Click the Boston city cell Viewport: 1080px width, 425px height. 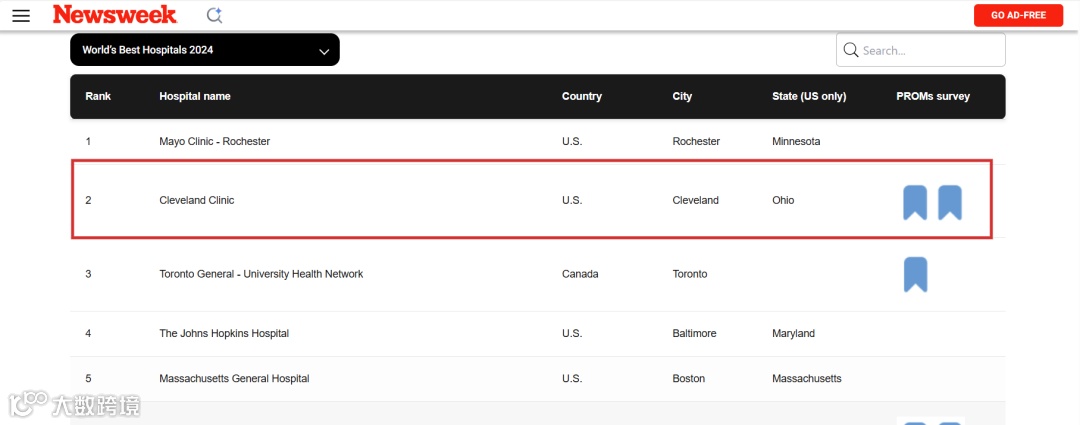[x=689, y=379]
